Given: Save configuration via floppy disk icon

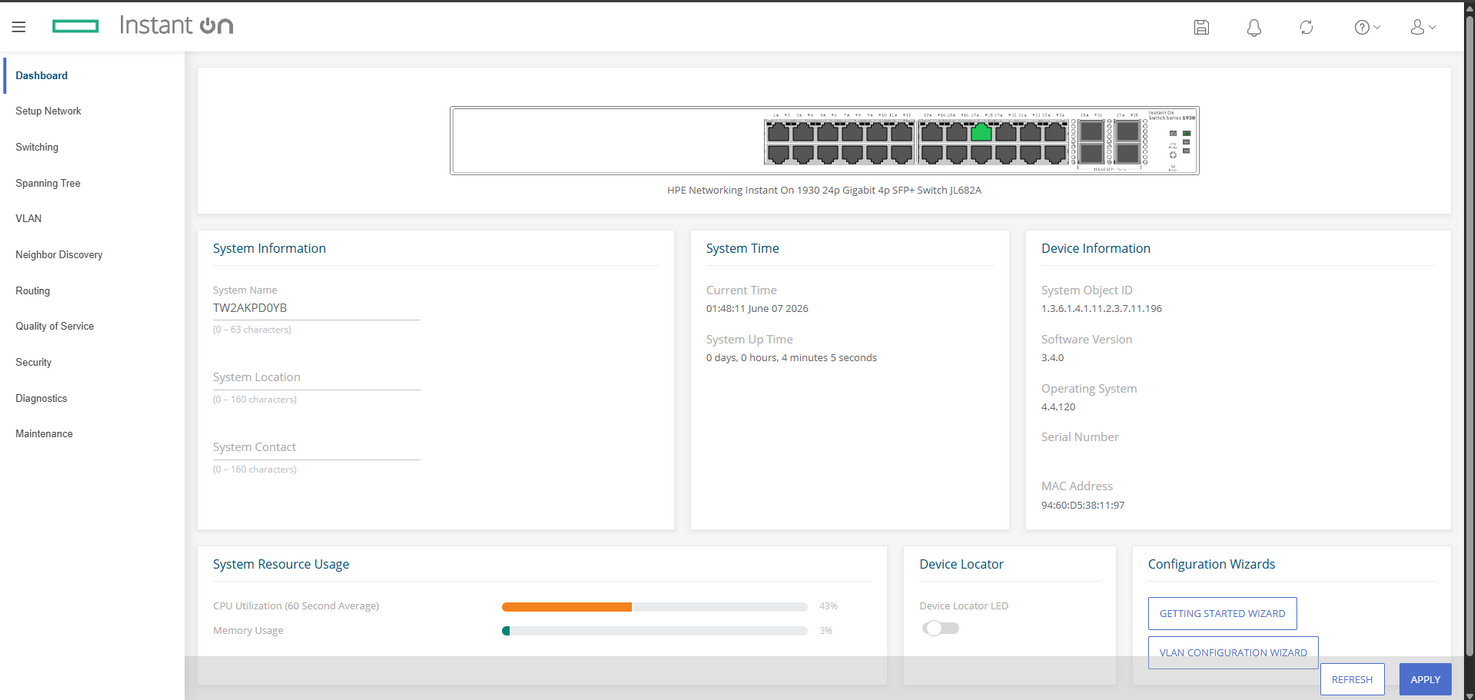Looking at the screenshot, I should 1202,27.
